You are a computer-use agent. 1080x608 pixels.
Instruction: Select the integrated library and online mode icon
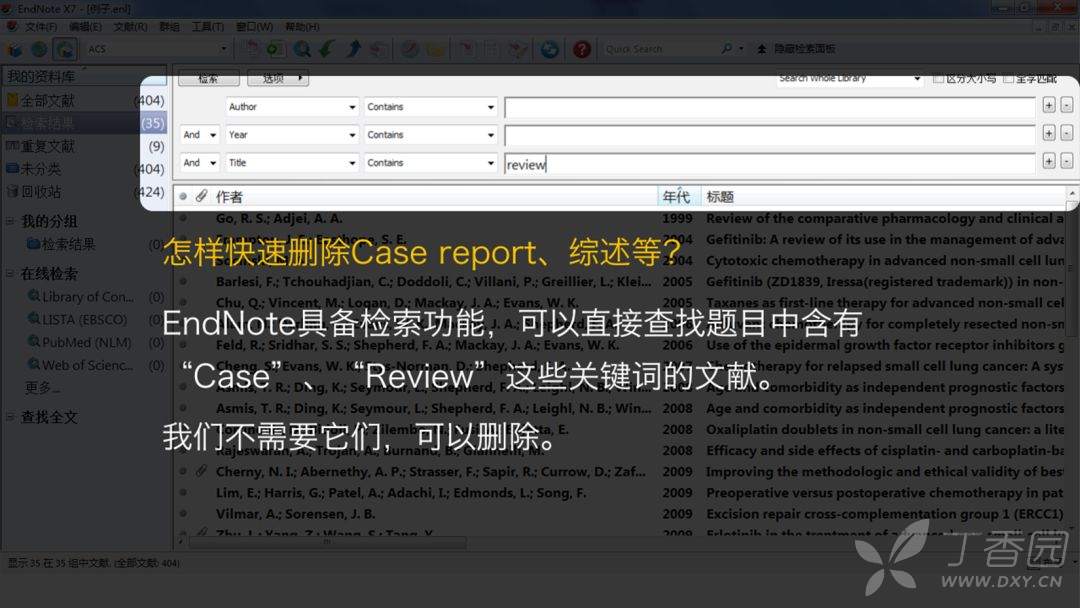pos(65,50)
